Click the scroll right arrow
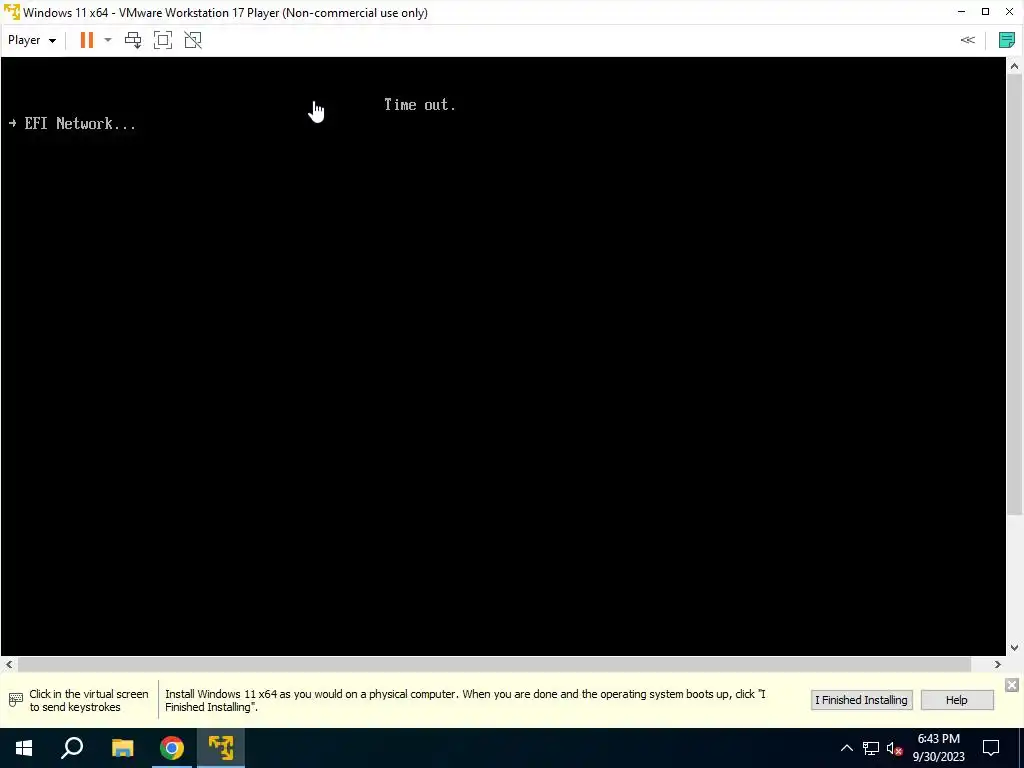The width and height of the screenshot is (1024, 768). point(997,664)
